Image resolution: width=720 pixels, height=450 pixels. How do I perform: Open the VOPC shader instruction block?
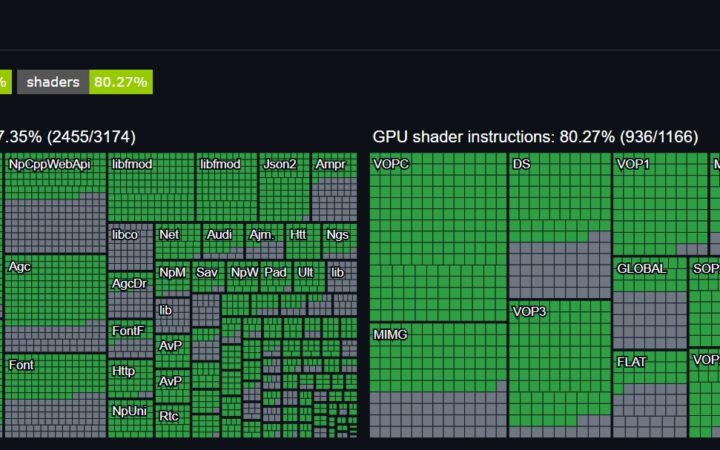pyautogui.click(x=438, y=237)
